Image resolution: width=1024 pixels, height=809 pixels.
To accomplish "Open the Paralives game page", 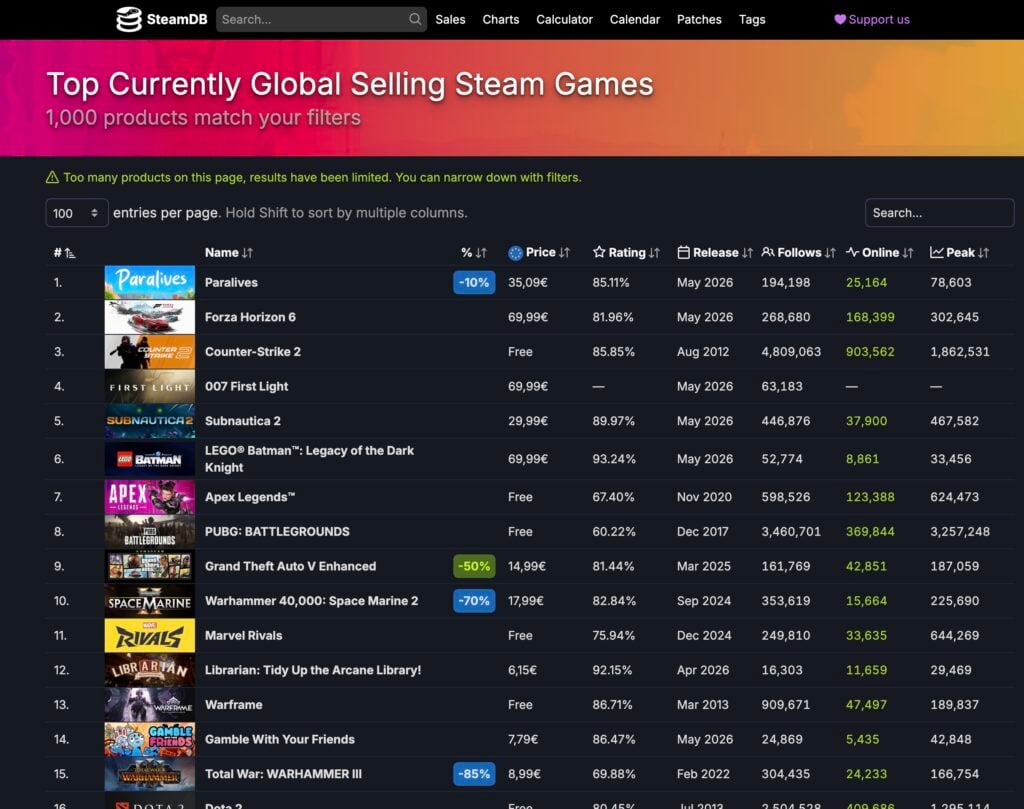I will [231, 283].
